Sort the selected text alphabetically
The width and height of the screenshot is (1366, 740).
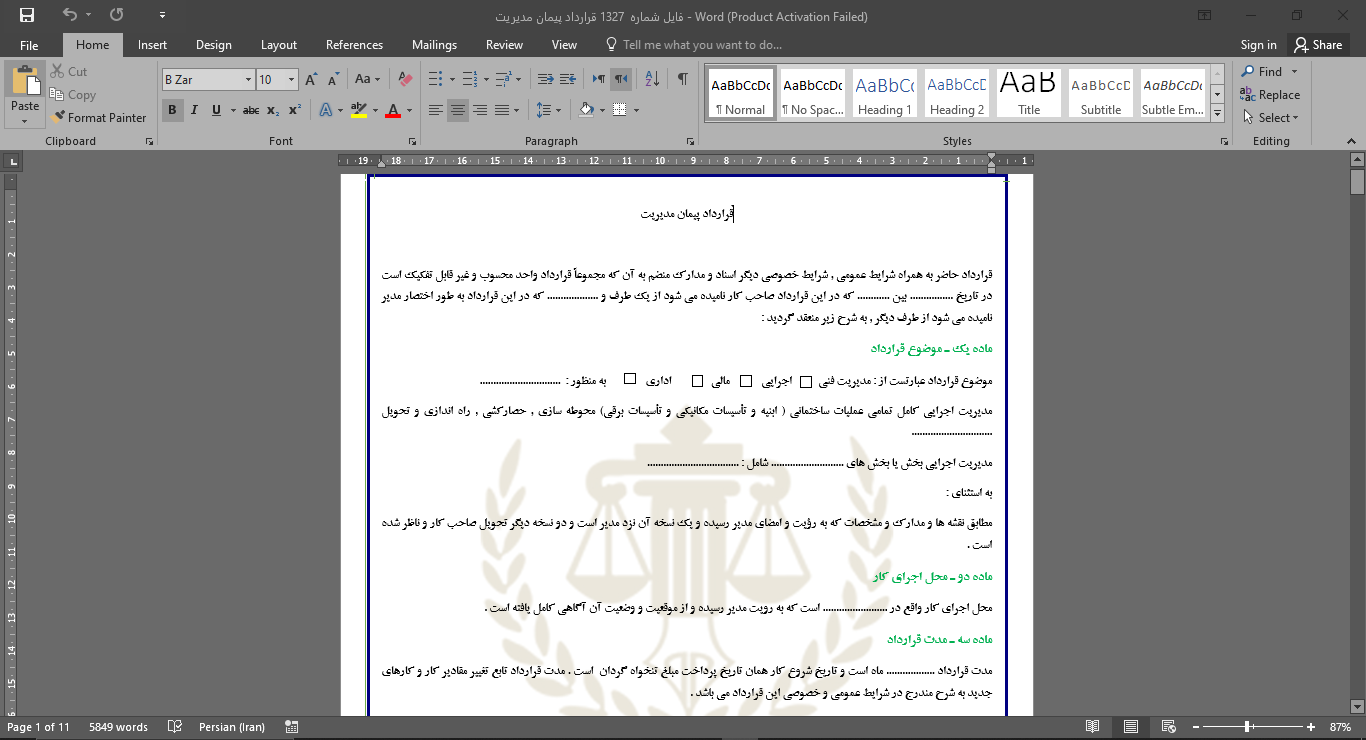[652, 79]
